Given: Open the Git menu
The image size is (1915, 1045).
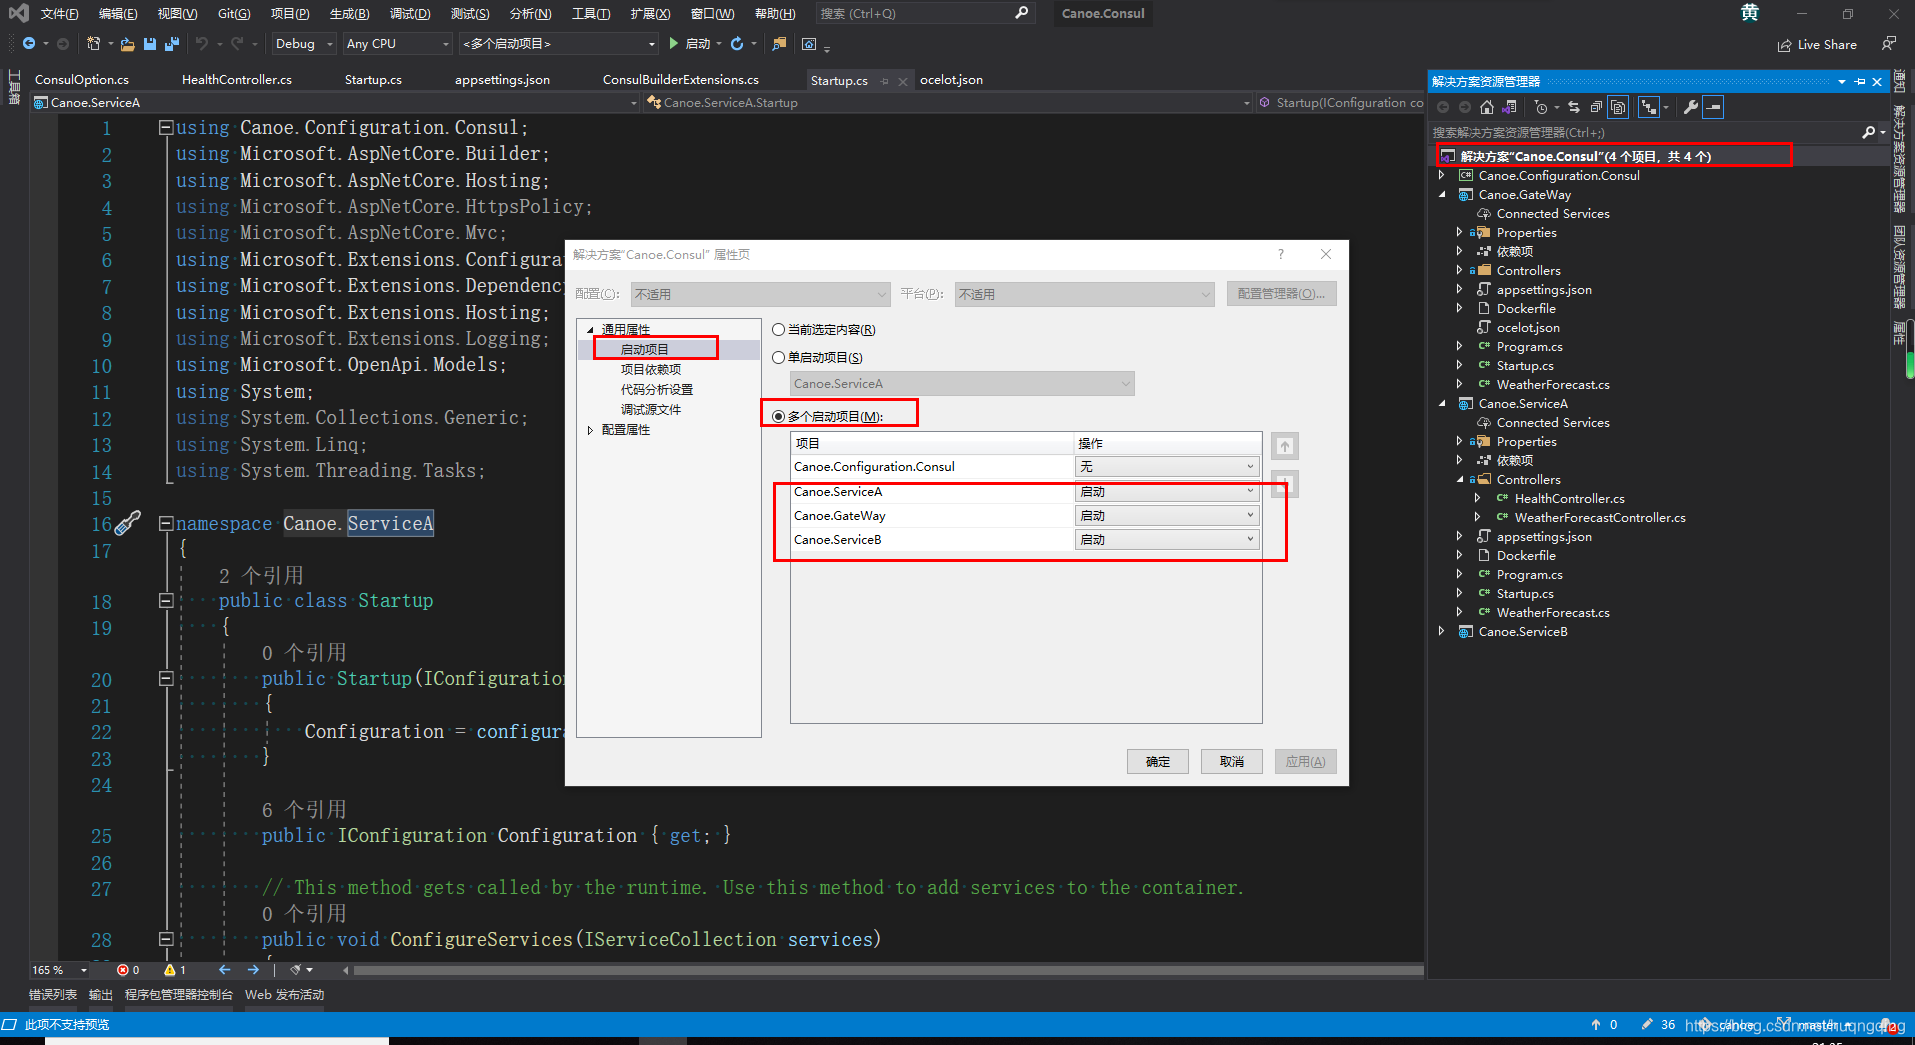Looking at the screenshot, I should pyautogui.click(x=234, y=13).
